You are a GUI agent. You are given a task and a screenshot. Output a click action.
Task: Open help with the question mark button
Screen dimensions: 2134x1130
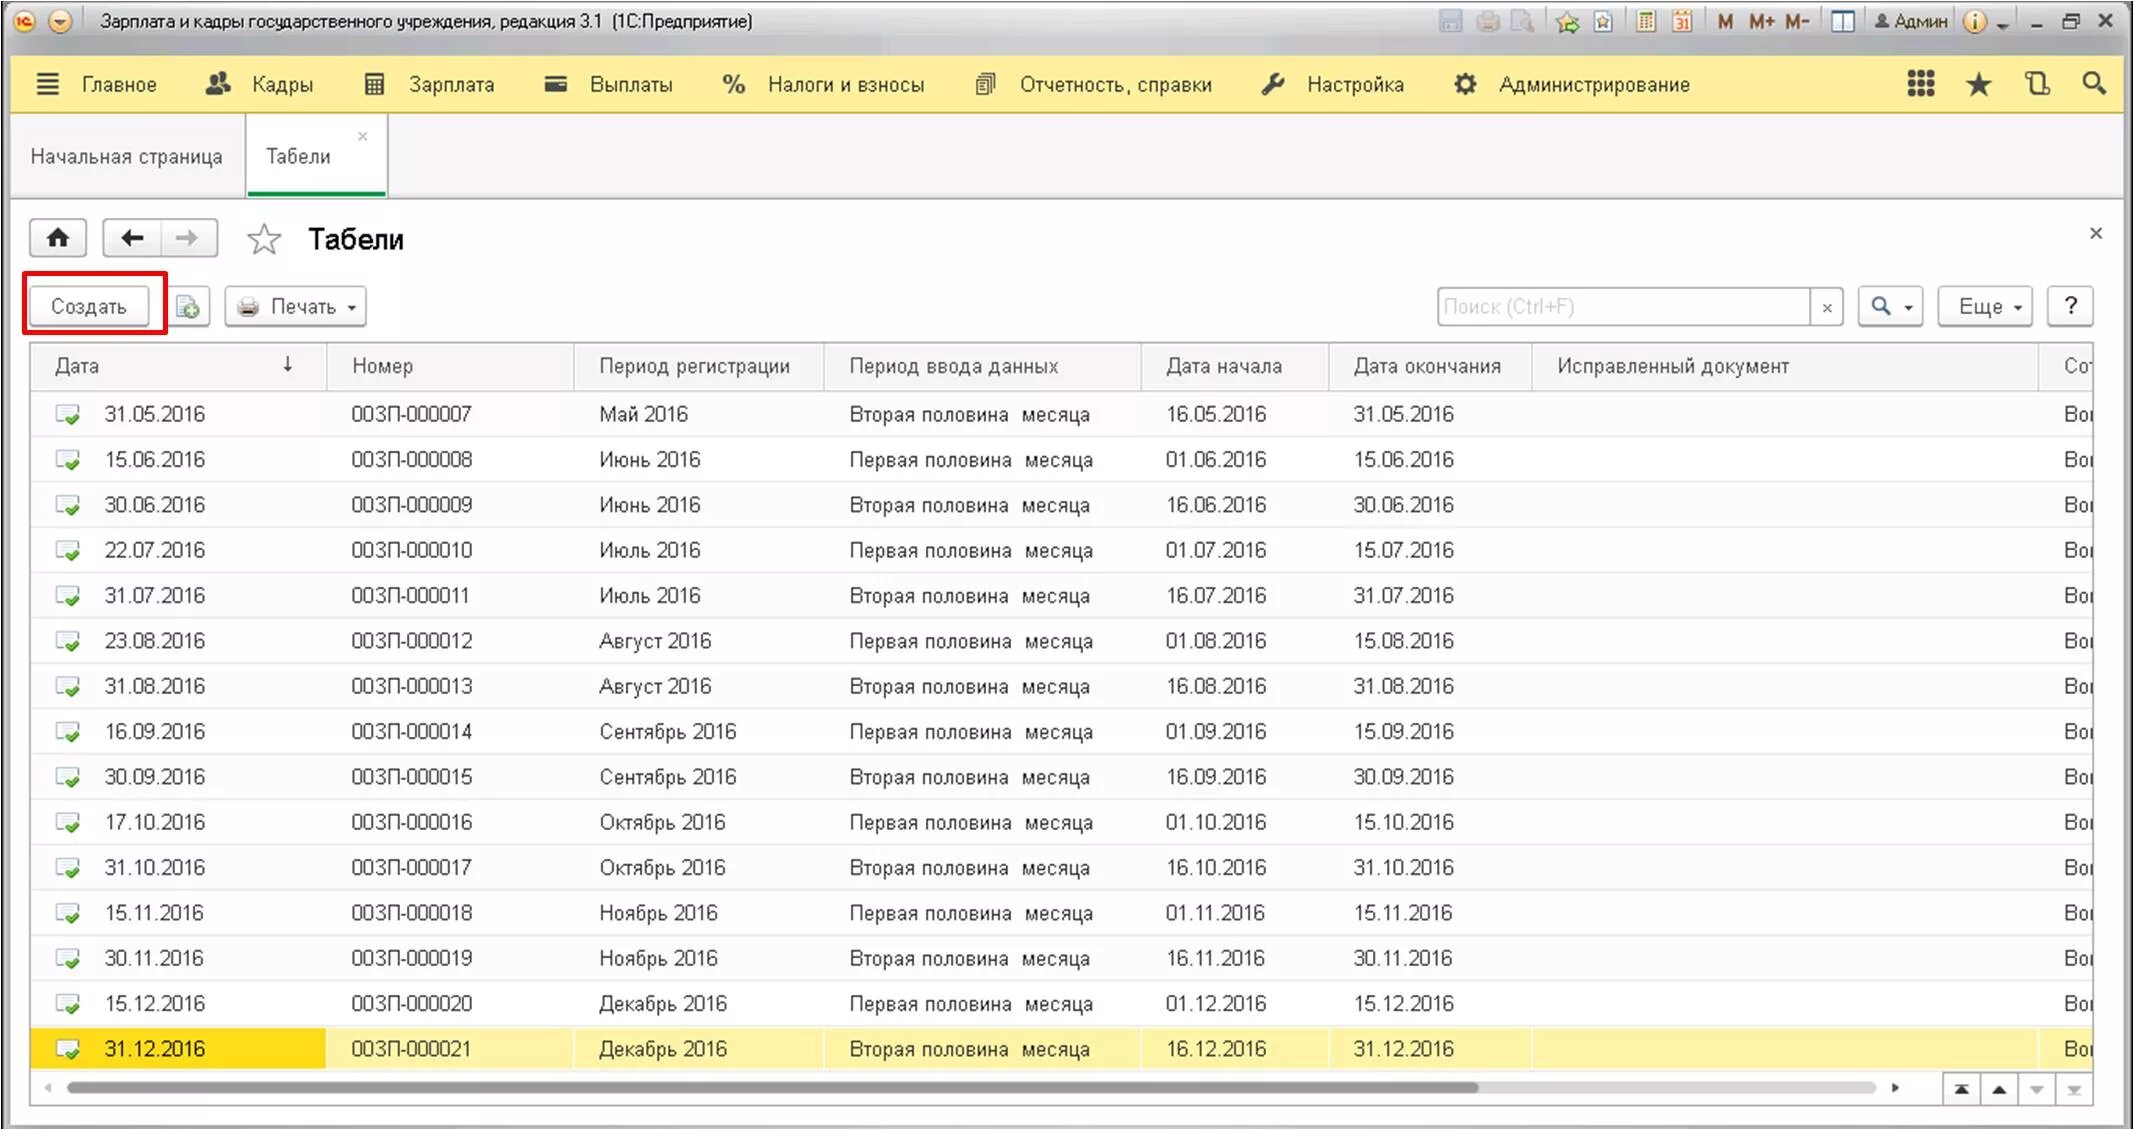click(2070, 306)
